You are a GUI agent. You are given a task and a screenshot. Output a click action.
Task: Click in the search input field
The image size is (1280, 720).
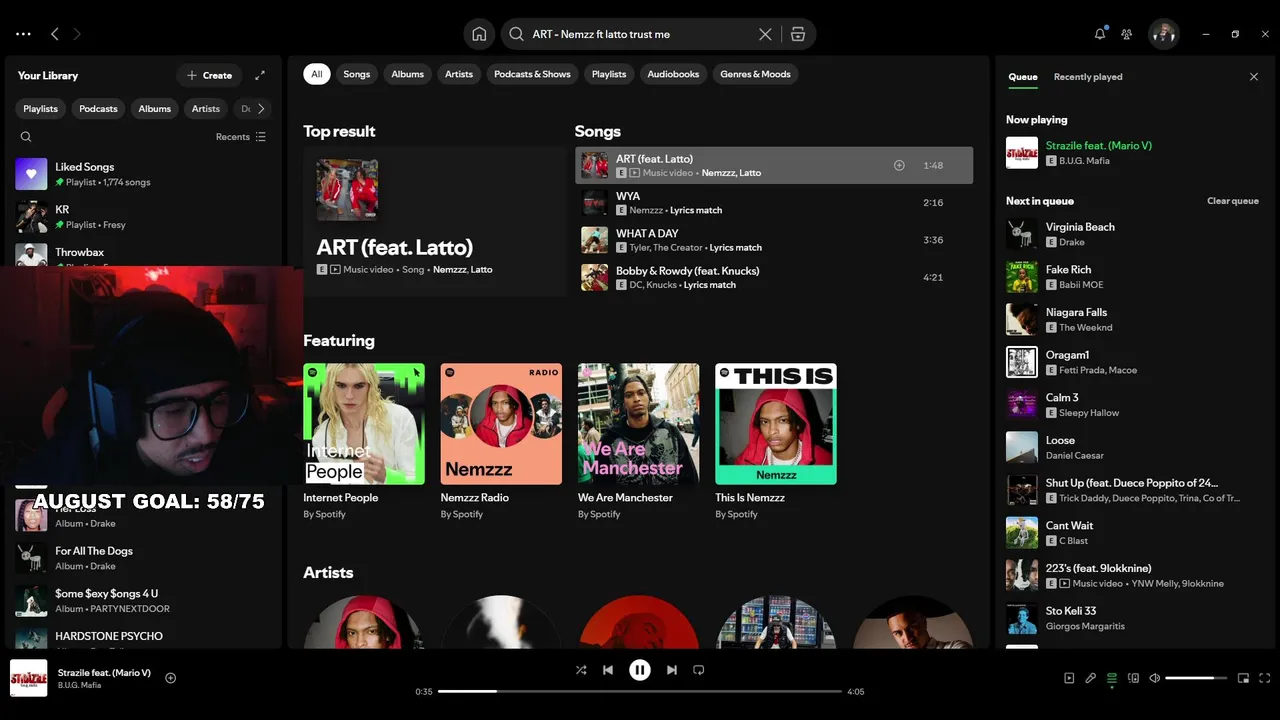click(x=640, y=34)
